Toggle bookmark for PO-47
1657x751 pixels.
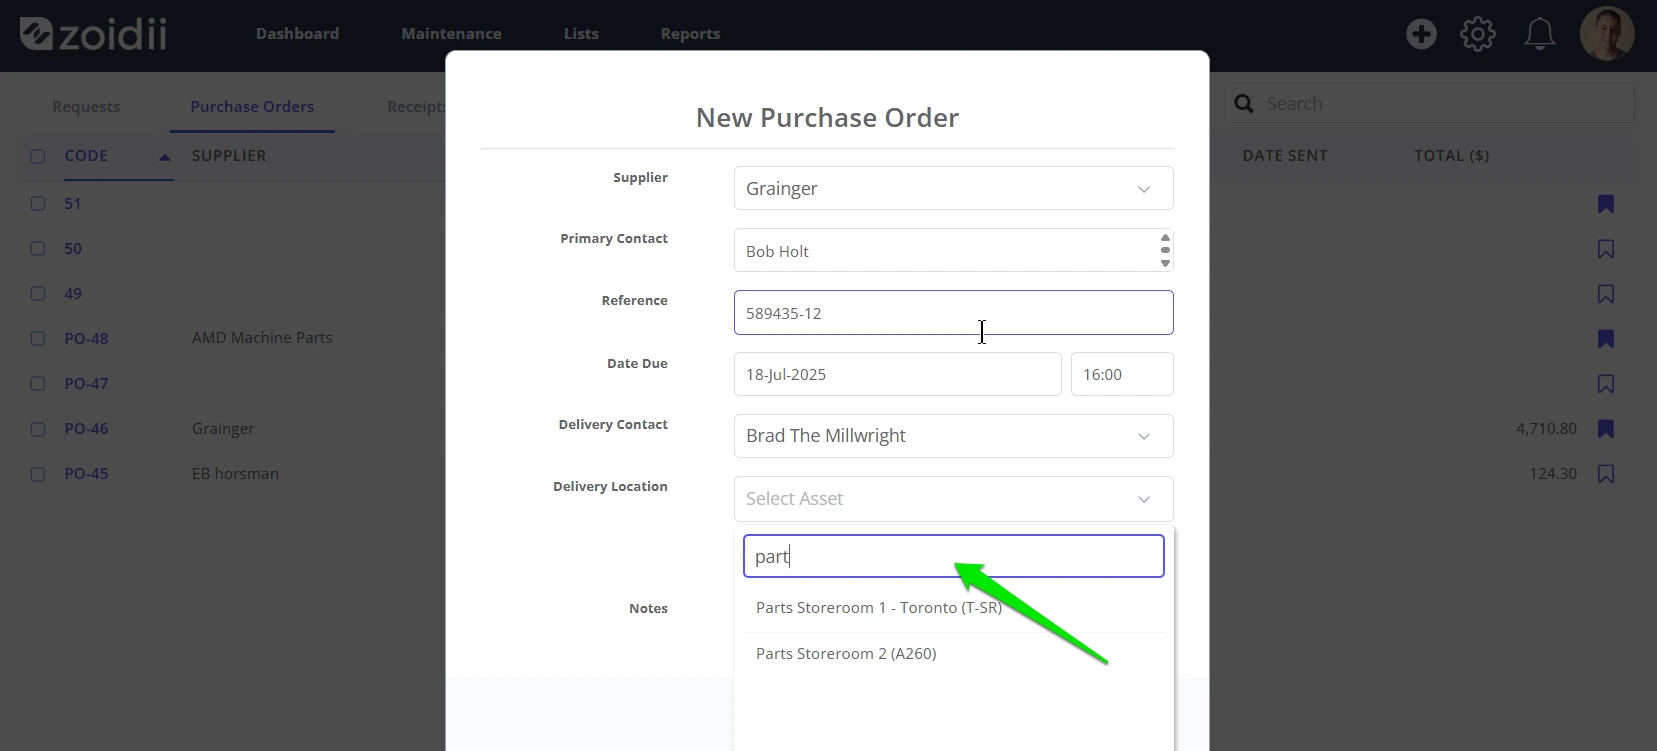tap(1606, 384)
